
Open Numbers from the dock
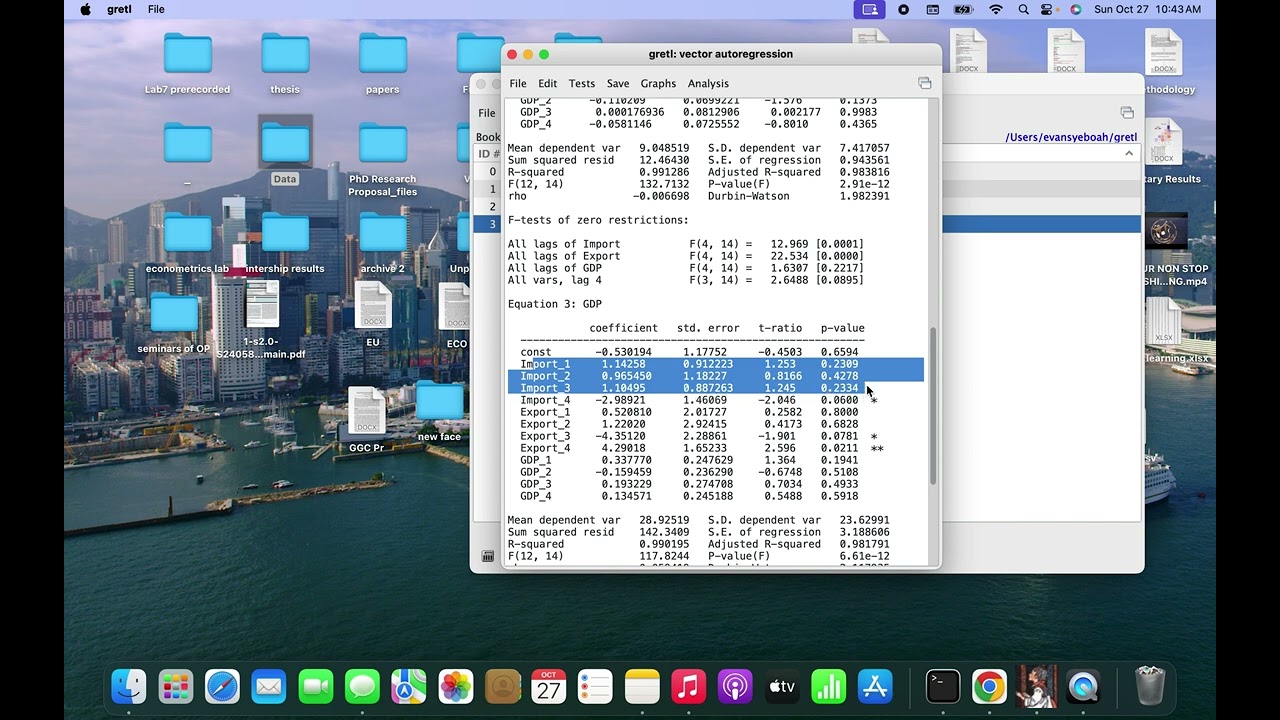[x=829, y=687]
